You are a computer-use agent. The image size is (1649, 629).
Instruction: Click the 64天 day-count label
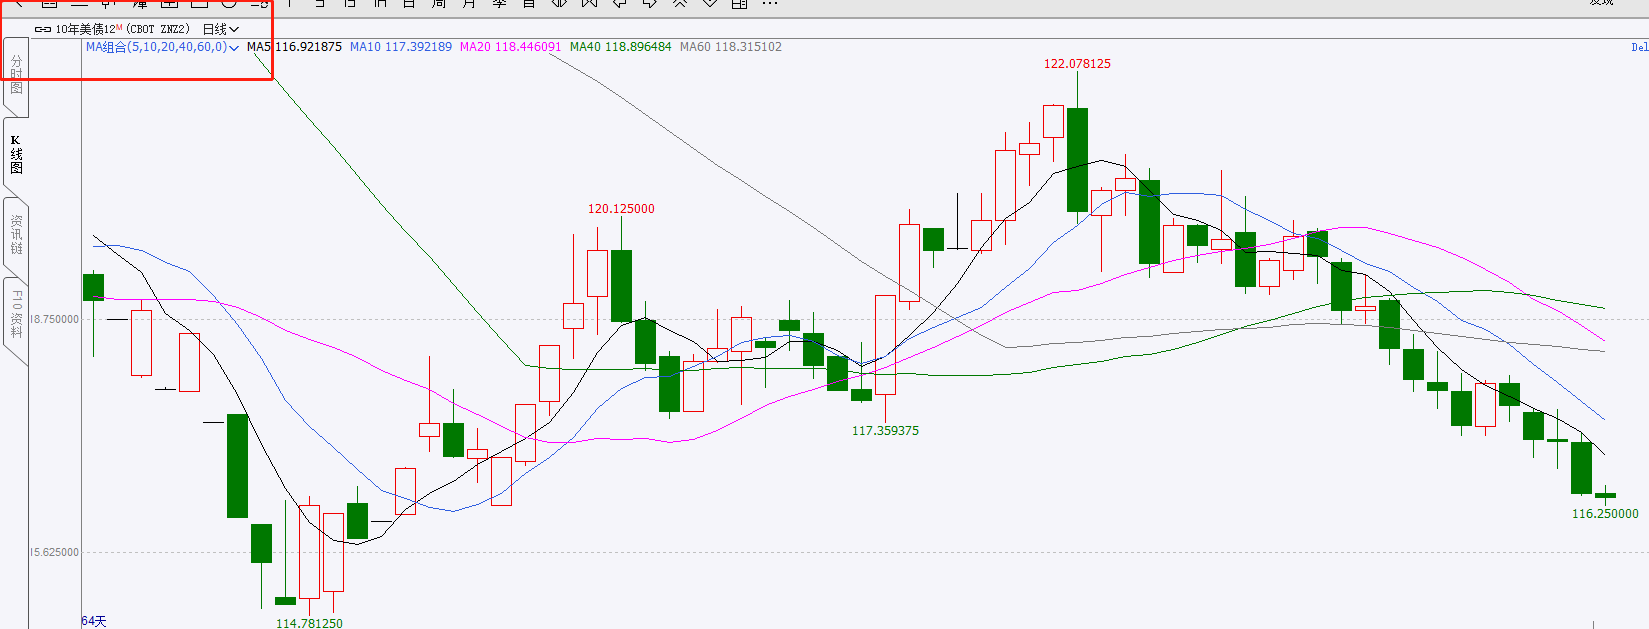pyautogui.click(x=94, y=621)
